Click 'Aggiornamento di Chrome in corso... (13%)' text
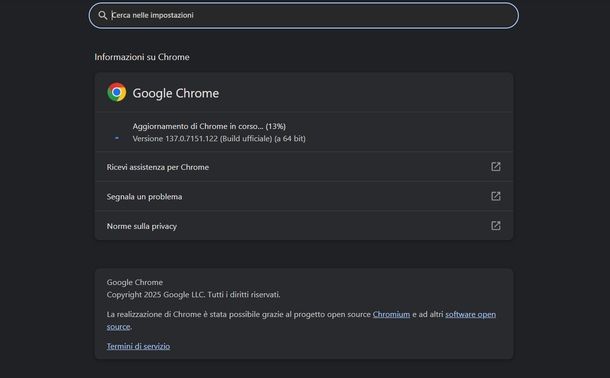Image resolution: width=610 pixels, height=378 pixels. (x=209, y=126)
